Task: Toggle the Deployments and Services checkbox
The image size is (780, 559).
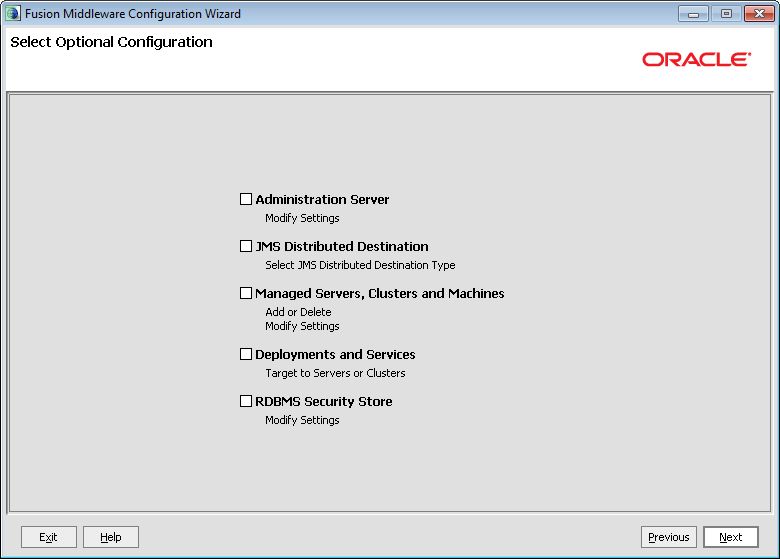Action: 246,354
